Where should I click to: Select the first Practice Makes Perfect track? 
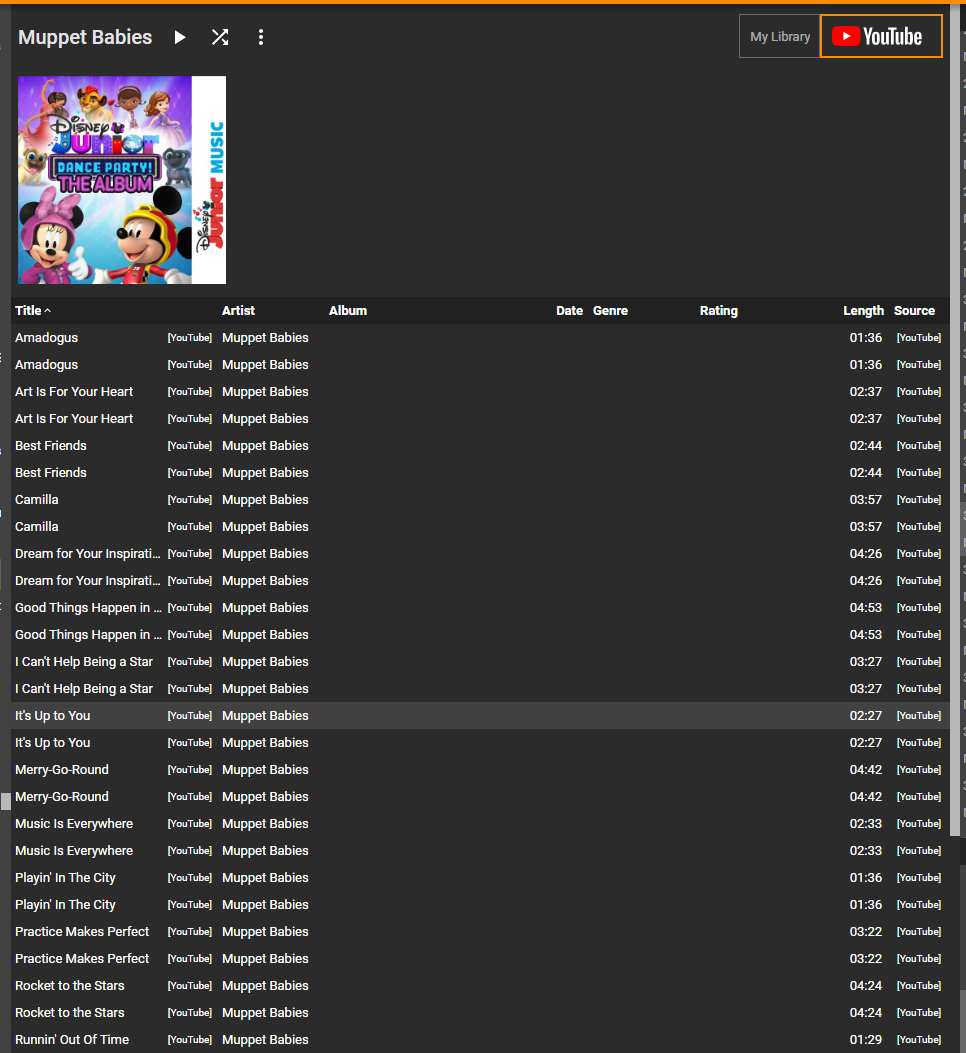(480, 931)
